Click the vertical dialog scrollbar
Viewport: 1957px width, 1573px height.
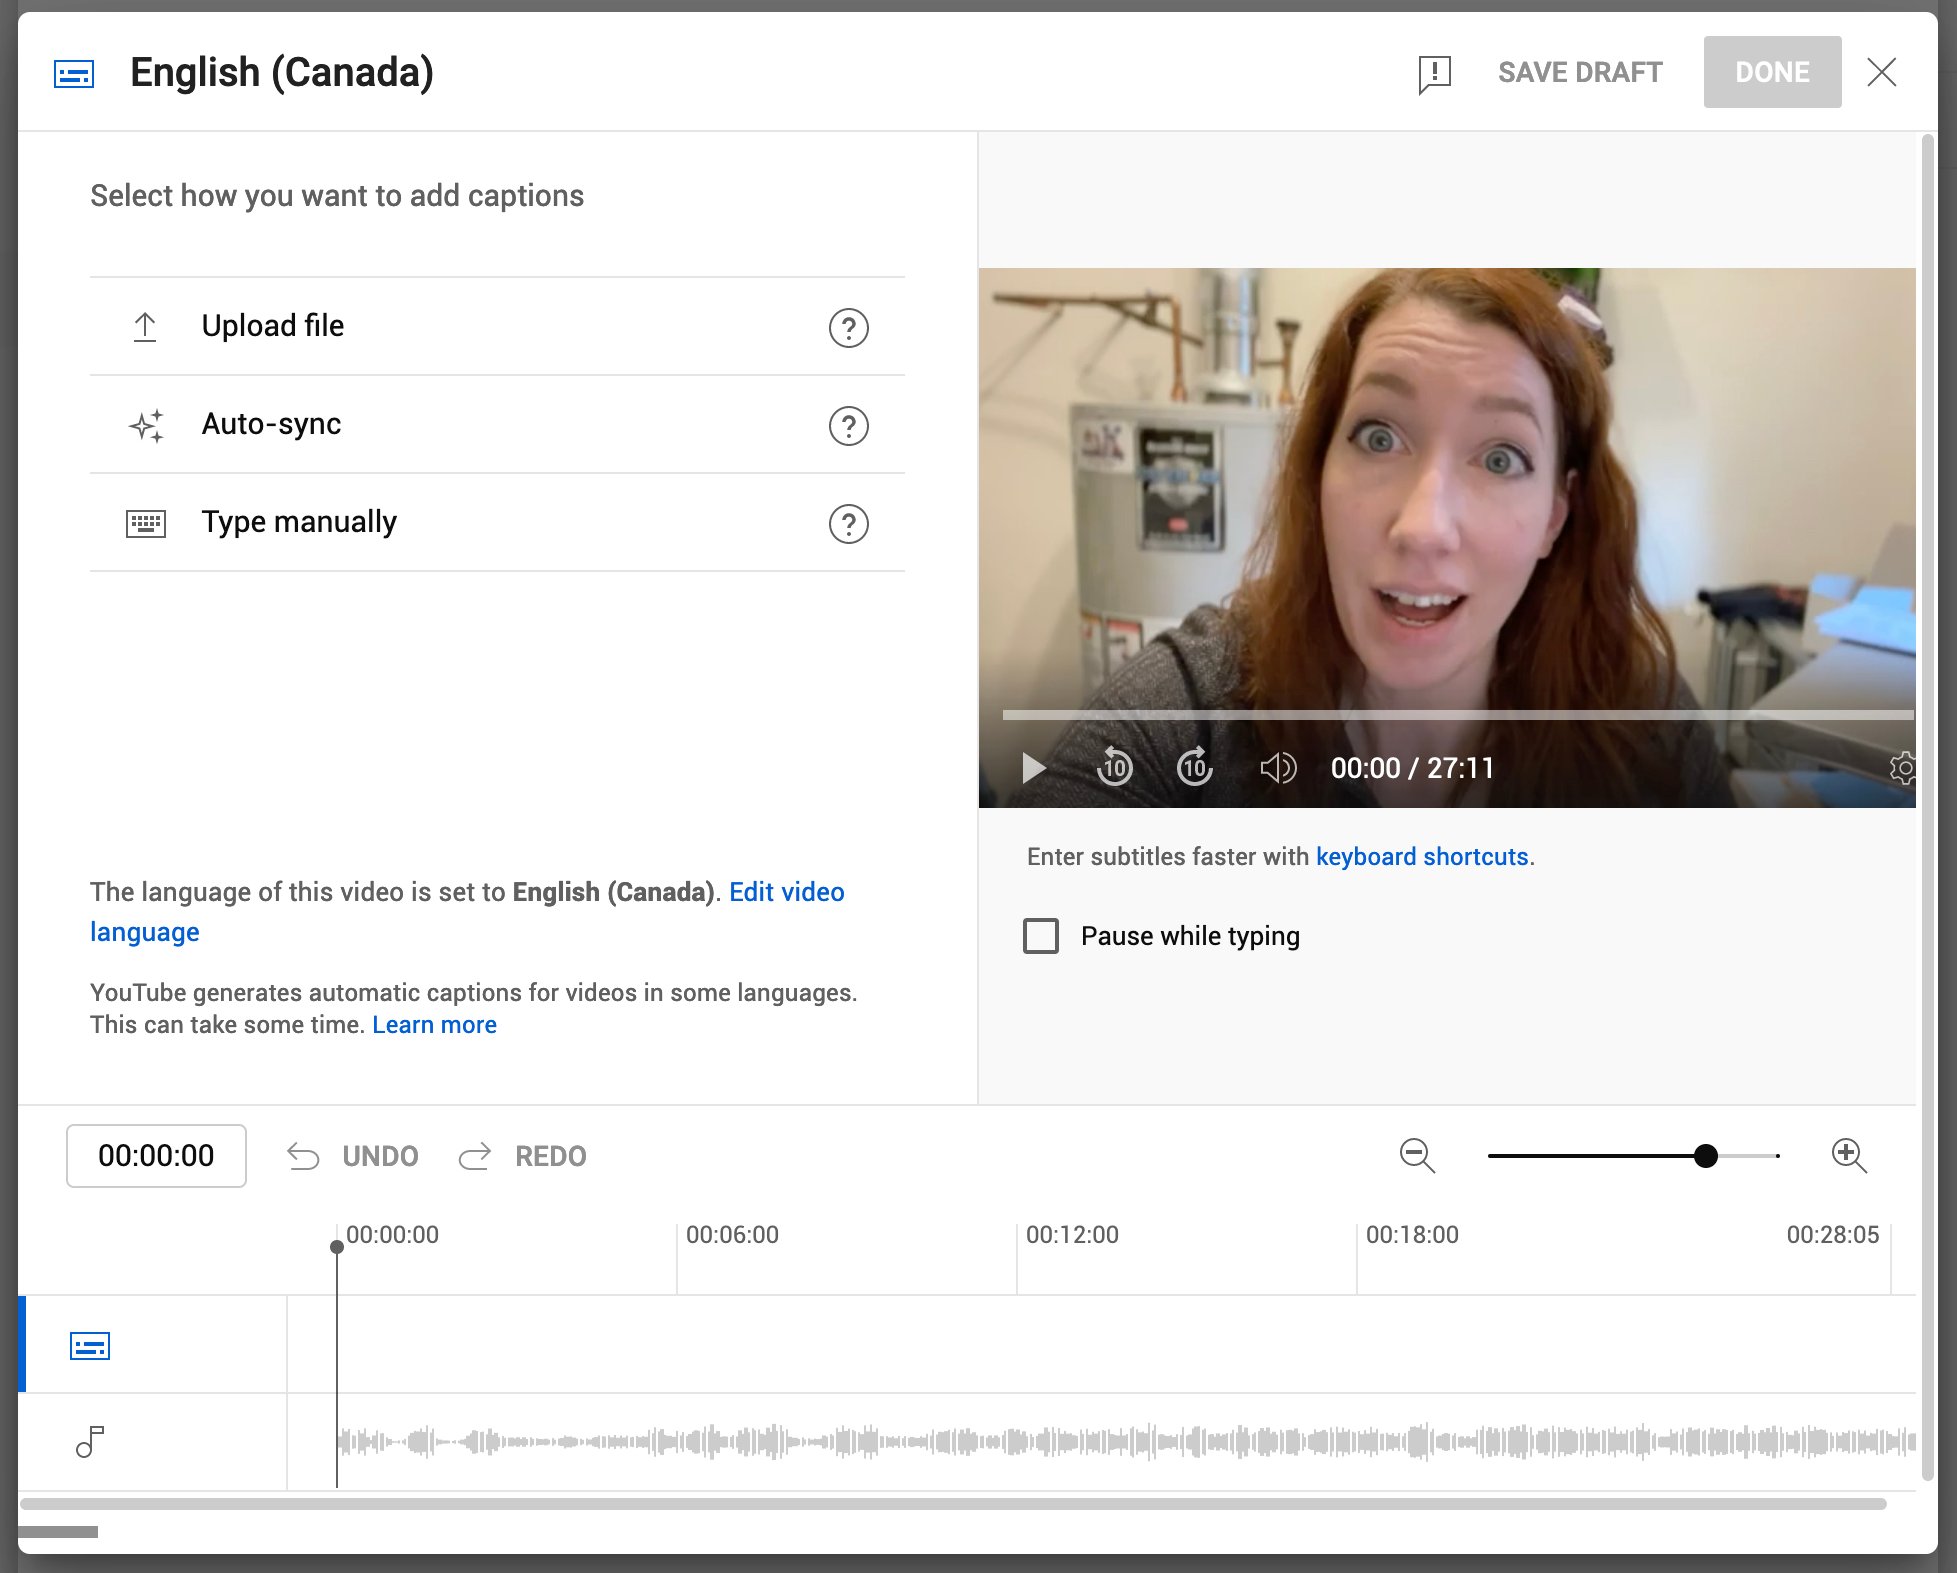pyautogui.click(x=1928, y=808)
